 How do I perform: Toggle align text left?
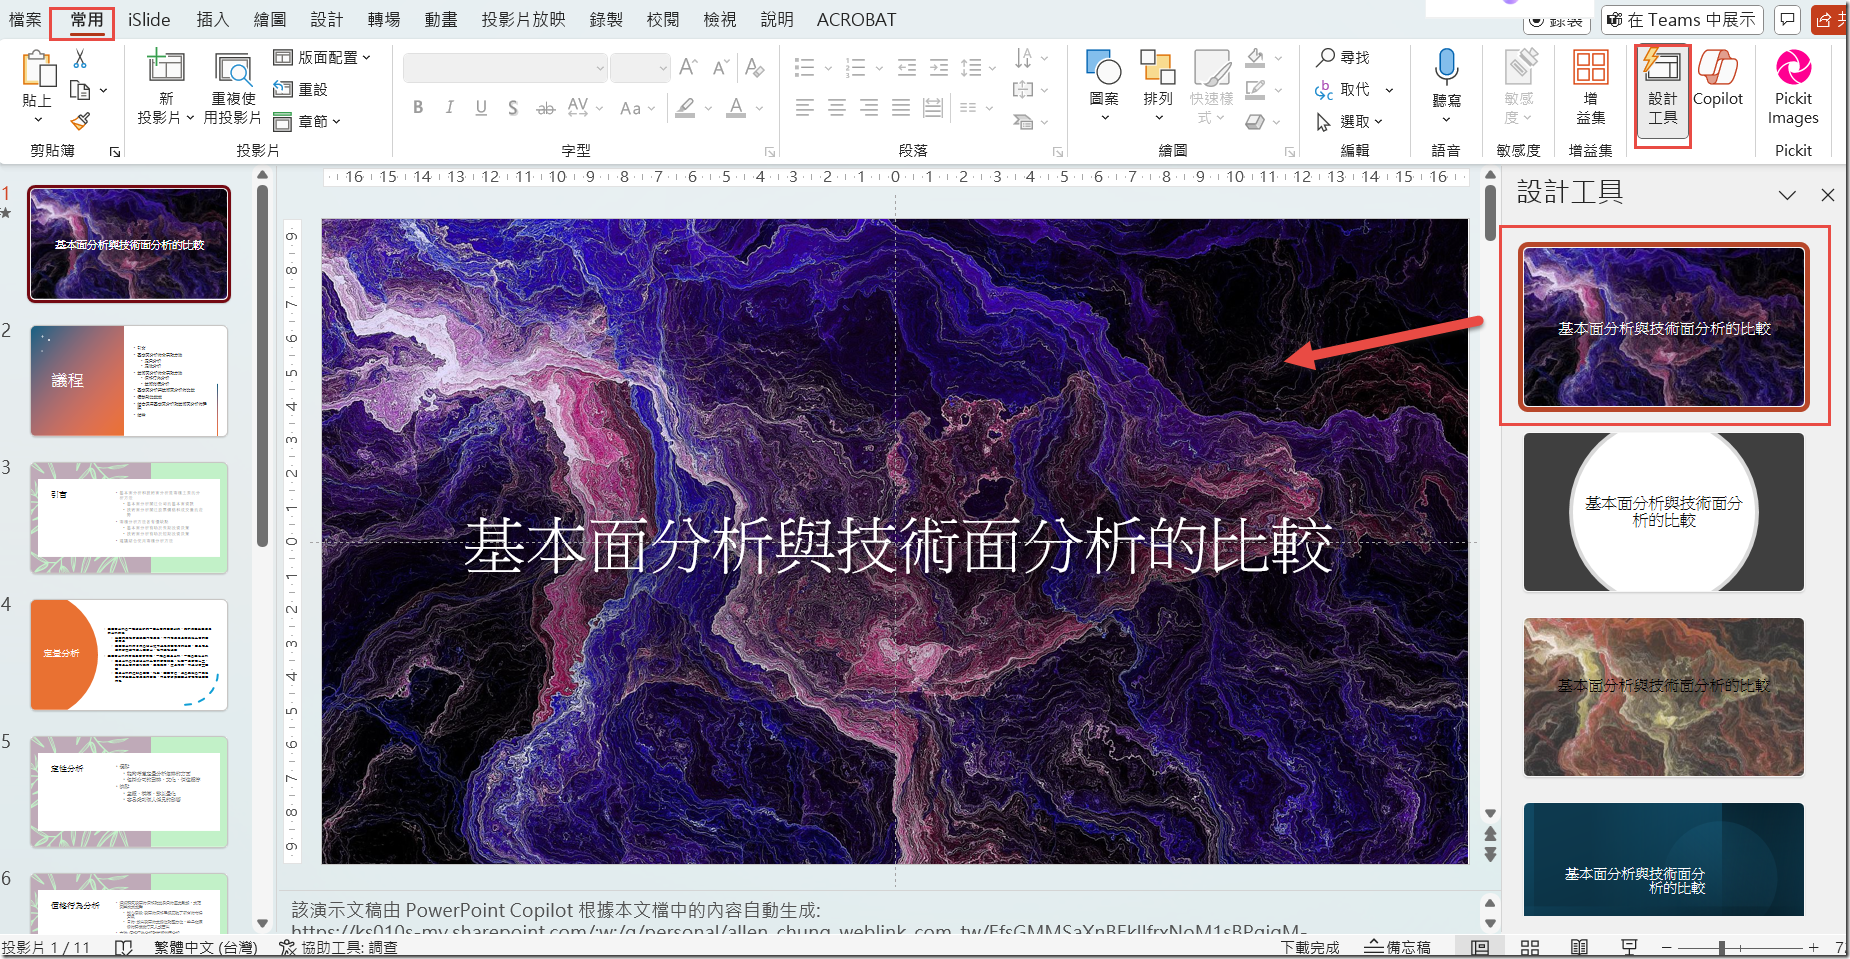tap(805, 107)
